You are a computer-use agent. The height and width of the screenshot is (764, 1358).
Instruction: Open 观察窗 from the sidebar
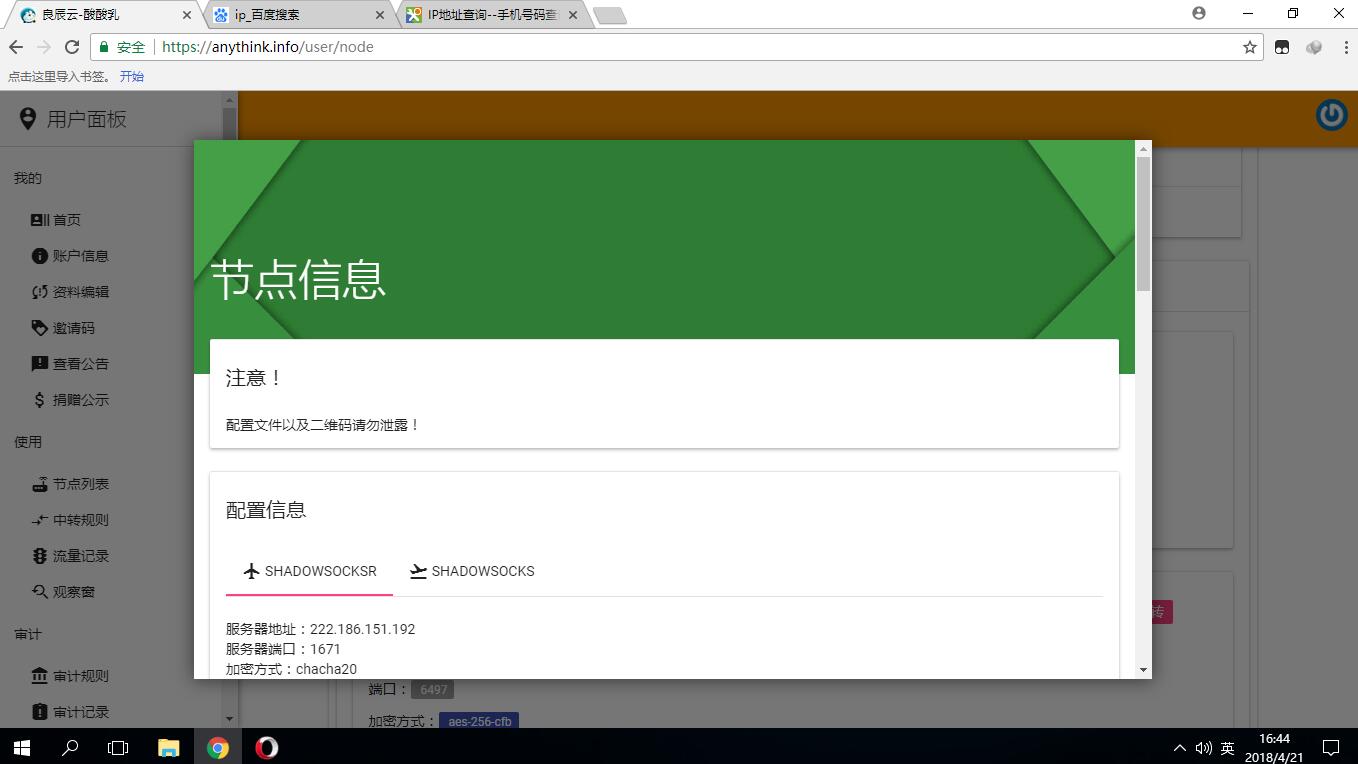[x=73, y=592]
